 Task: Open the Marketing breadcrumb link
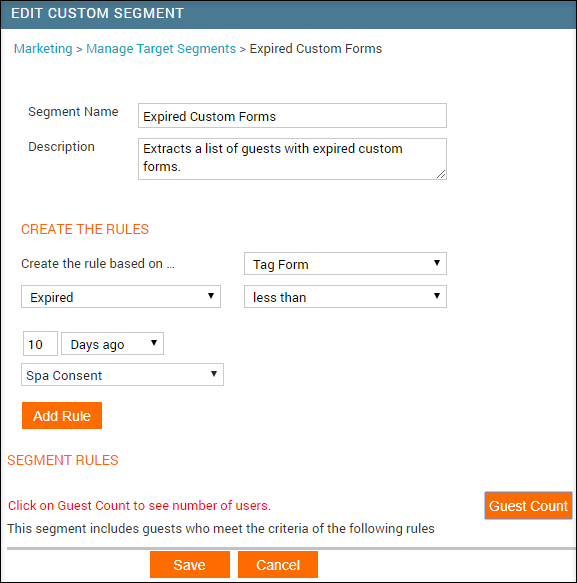pos(43,49)
